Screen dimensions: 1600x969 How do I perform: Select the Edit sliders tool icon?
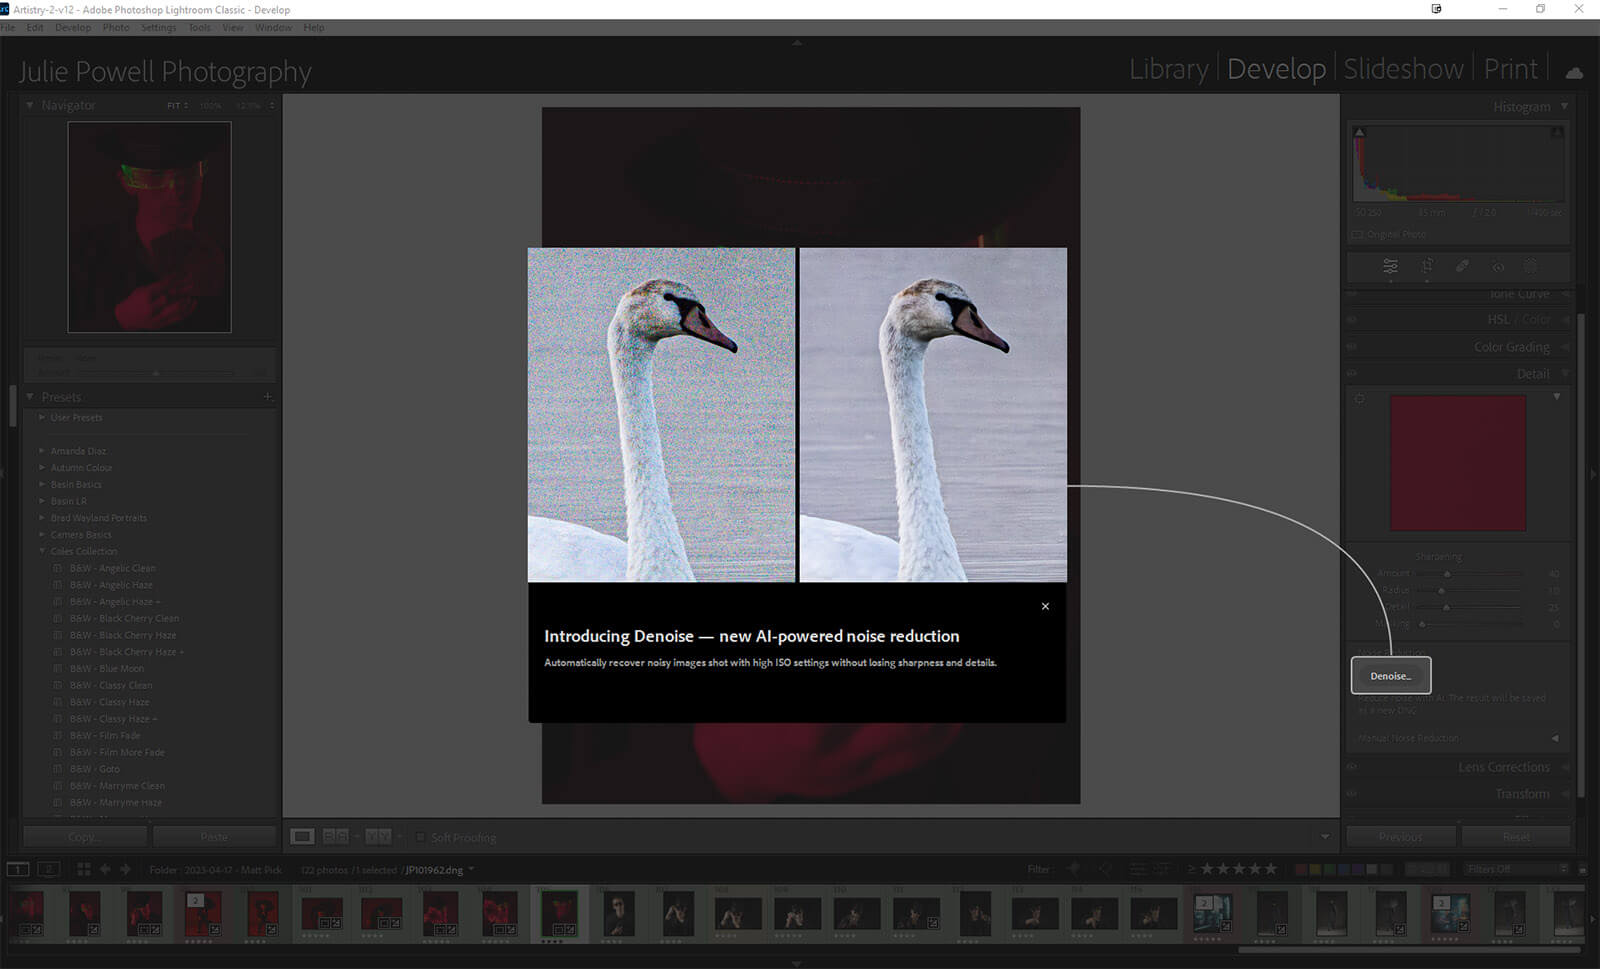click(1390, 266)
